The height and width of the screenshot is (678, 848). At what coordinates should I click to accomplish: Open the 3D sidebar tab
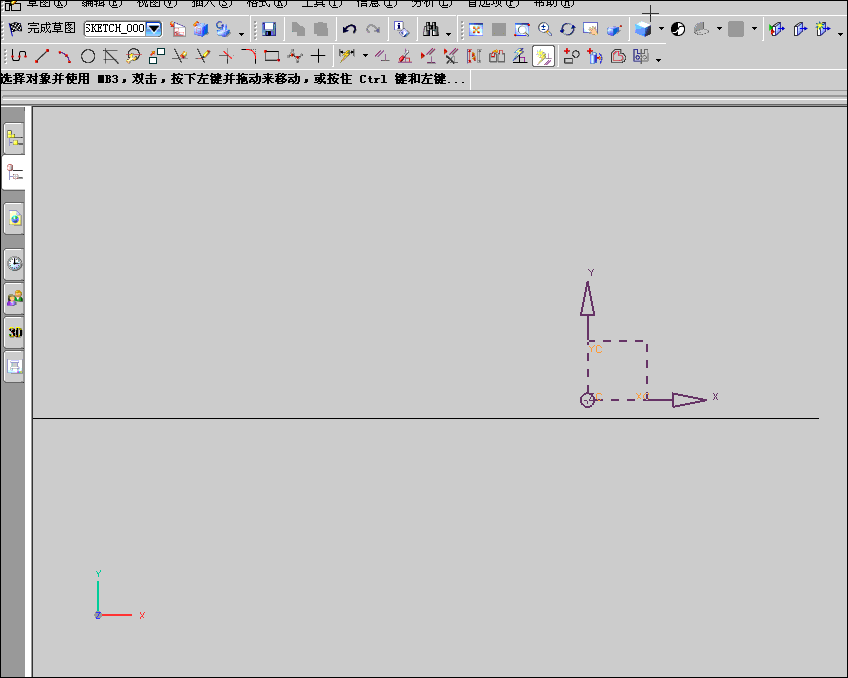pyautogui.click(x=15, y=332)
